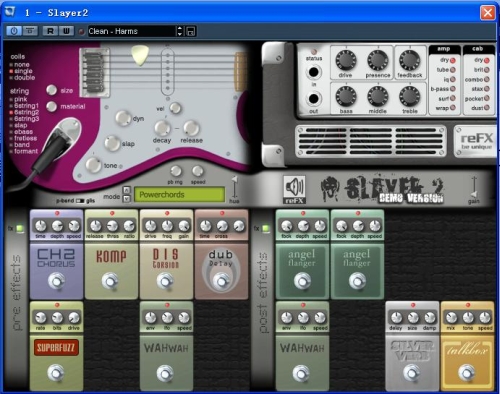
Task: Toggle the pre effects fx switch
Action: (x=20, y=229)
